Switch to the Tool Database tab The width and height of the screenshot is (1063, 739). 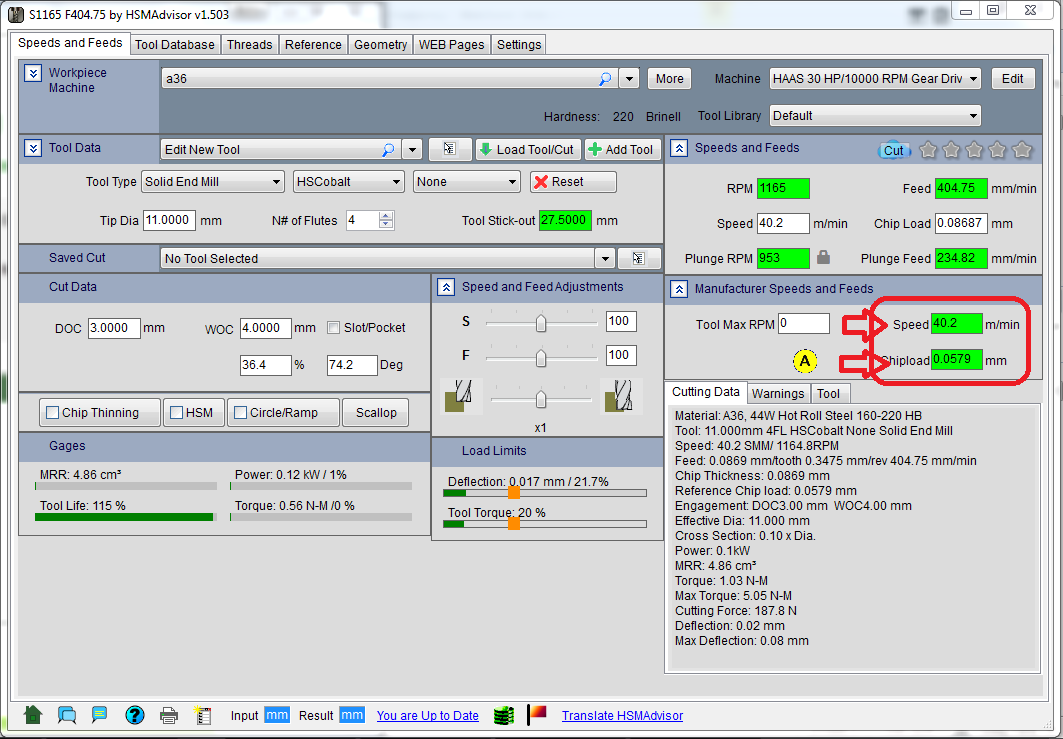point(174,44)
